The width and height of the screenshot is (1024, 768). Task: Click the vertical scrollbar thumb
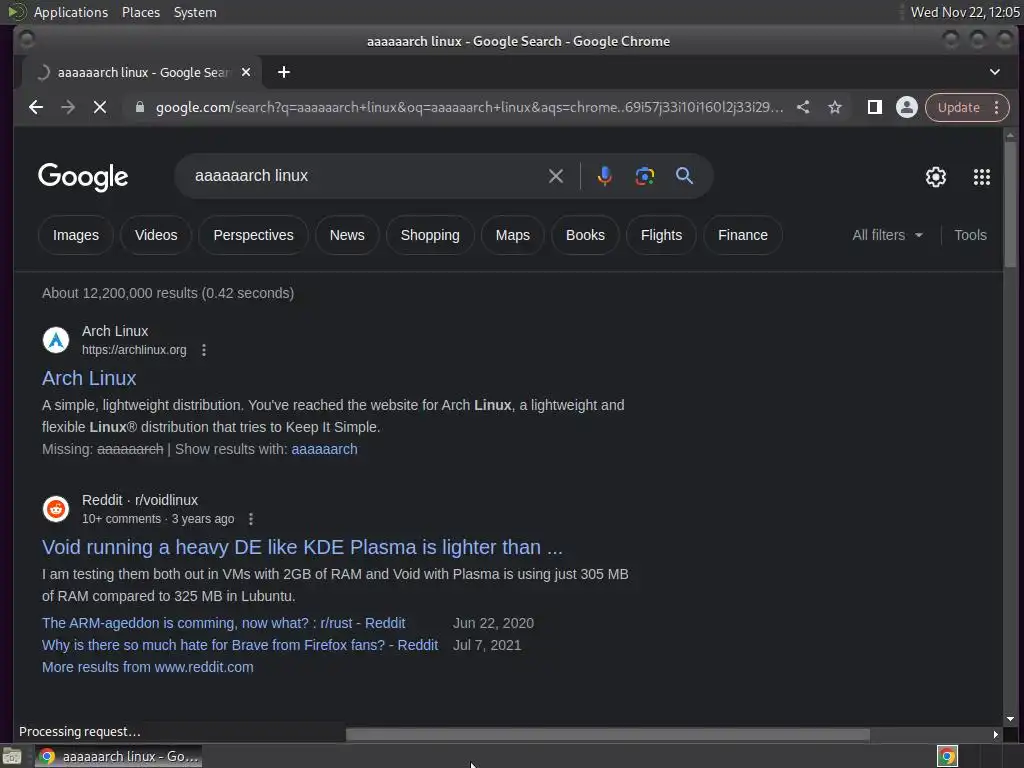(1010, 204)
